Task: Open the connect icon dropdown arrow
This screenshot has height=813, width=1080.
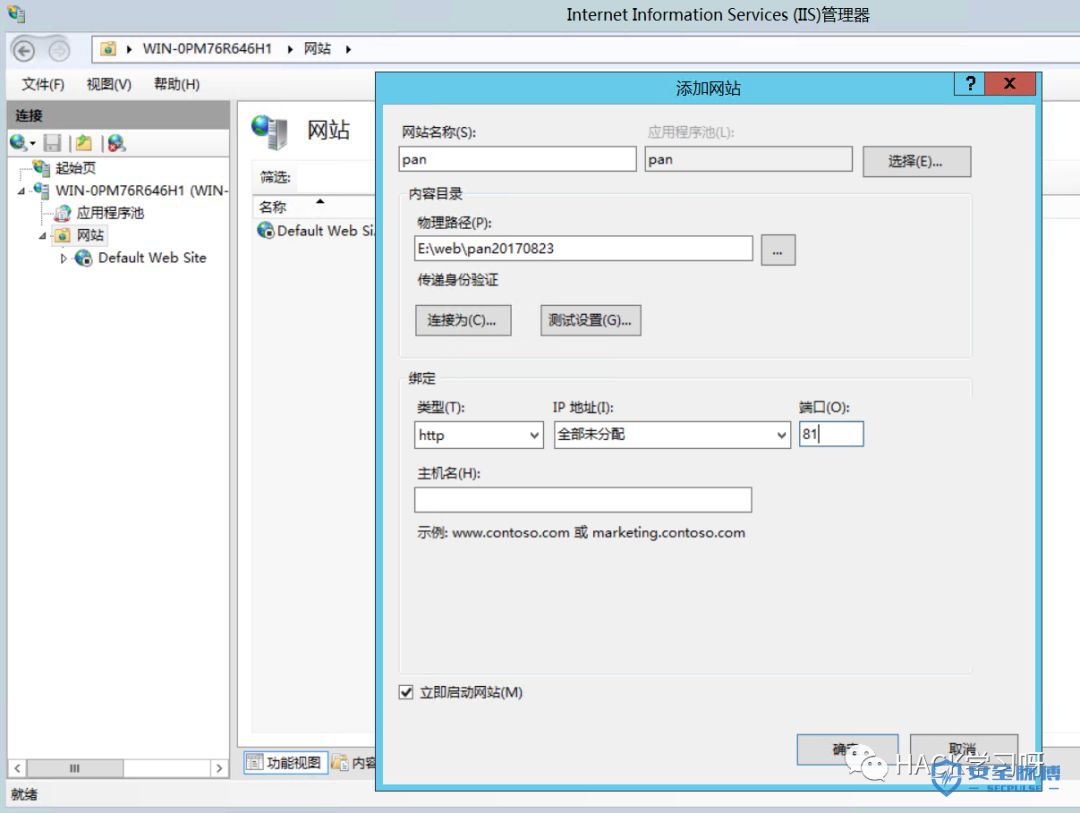Action: 32,143
